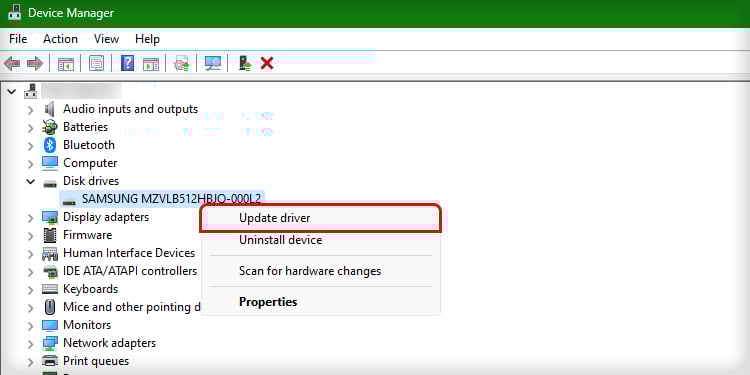
Task: Click the root computer node icon
Action: click(31, 91)
